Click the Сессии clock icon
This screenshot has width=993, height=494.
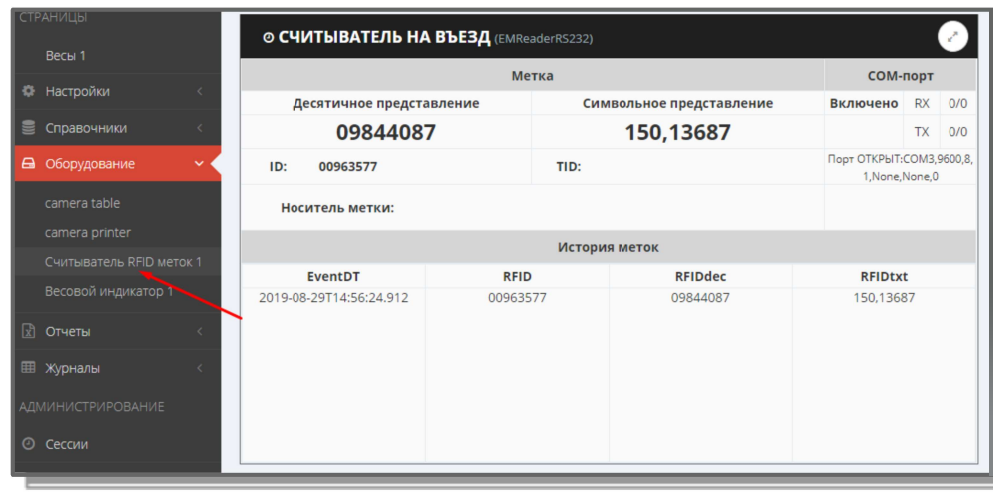[28, 444]
